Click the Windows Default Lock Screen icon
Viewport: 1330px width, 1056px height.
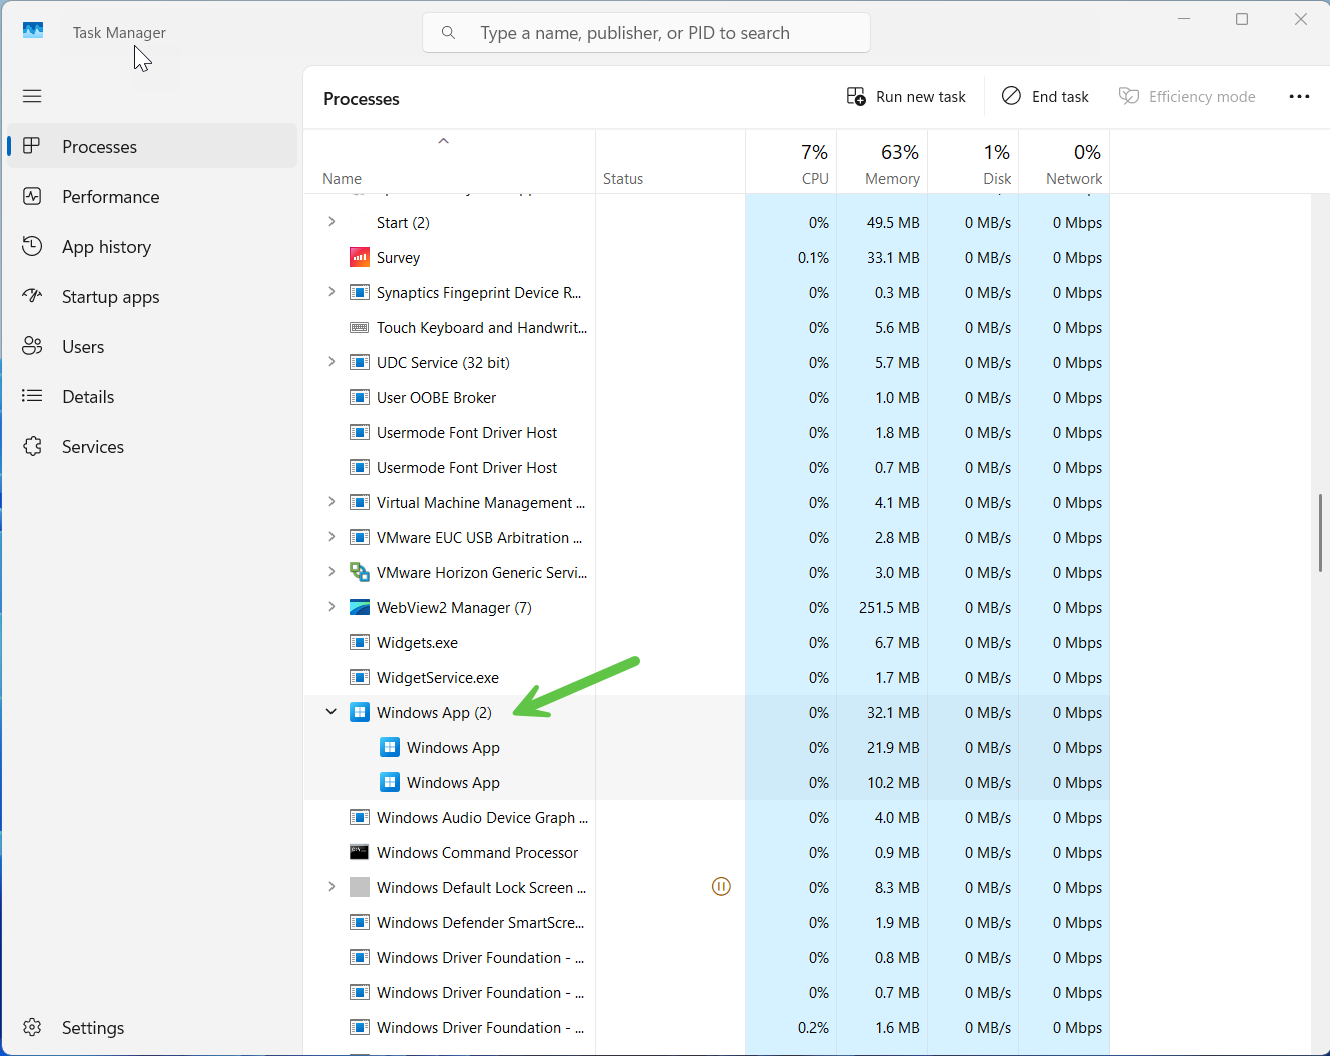pos(360,887)
